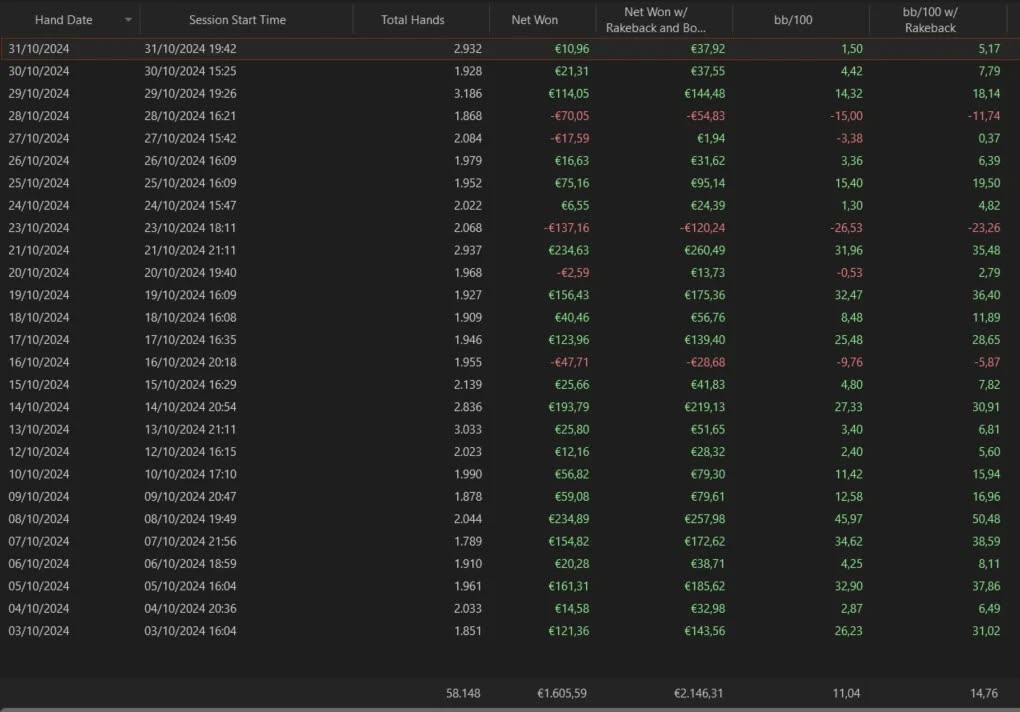Open the Hand Date column dropdown
1020x712 pixels.
128,19
